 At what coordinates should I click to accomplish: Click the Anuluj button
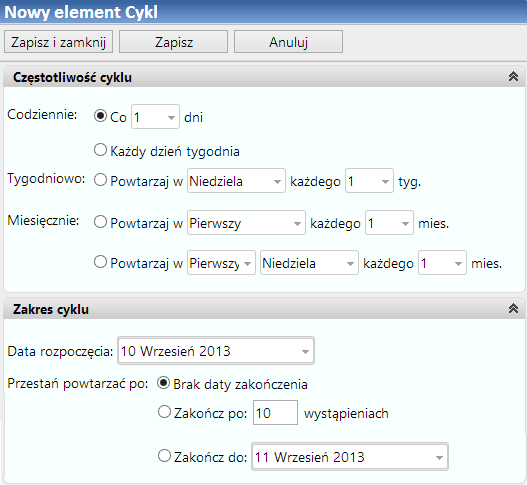pyautogui.click(x=288, y=42)
